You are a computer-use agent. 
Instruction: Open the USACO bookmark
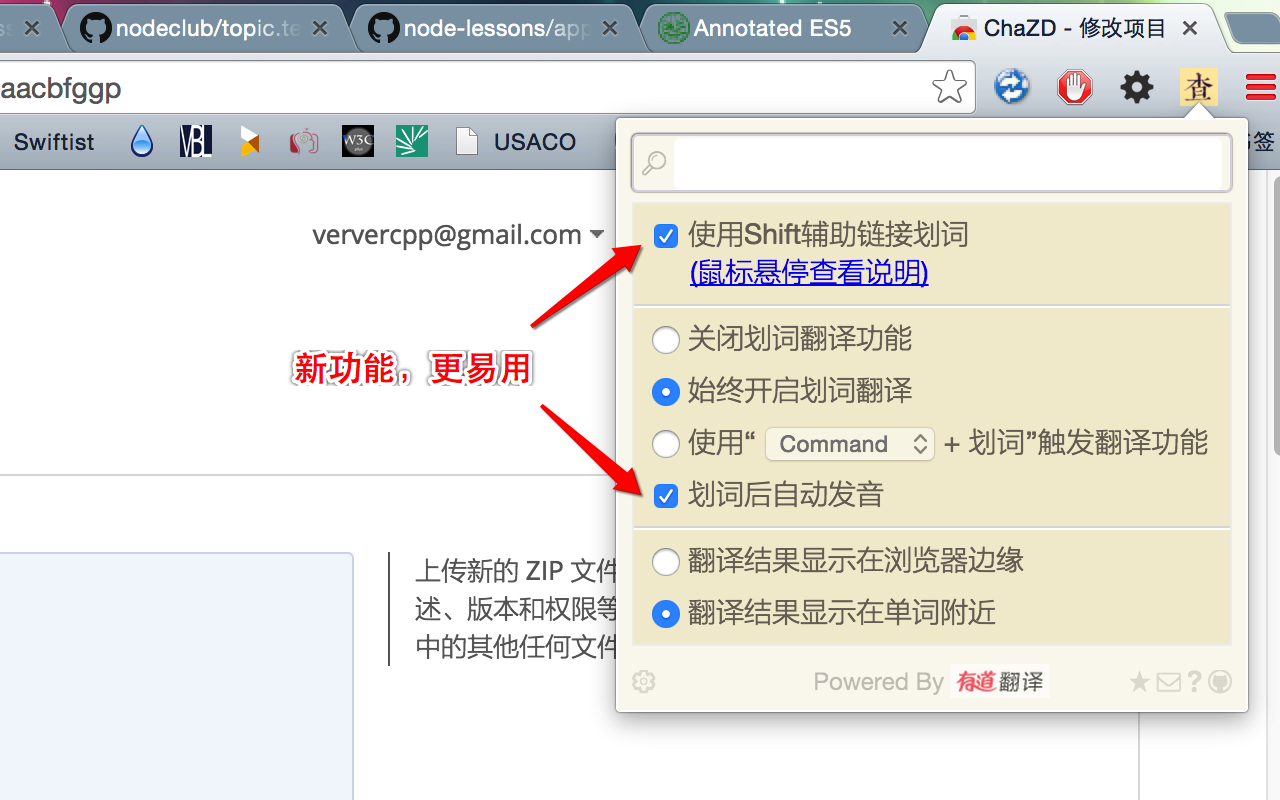point(517,142)
